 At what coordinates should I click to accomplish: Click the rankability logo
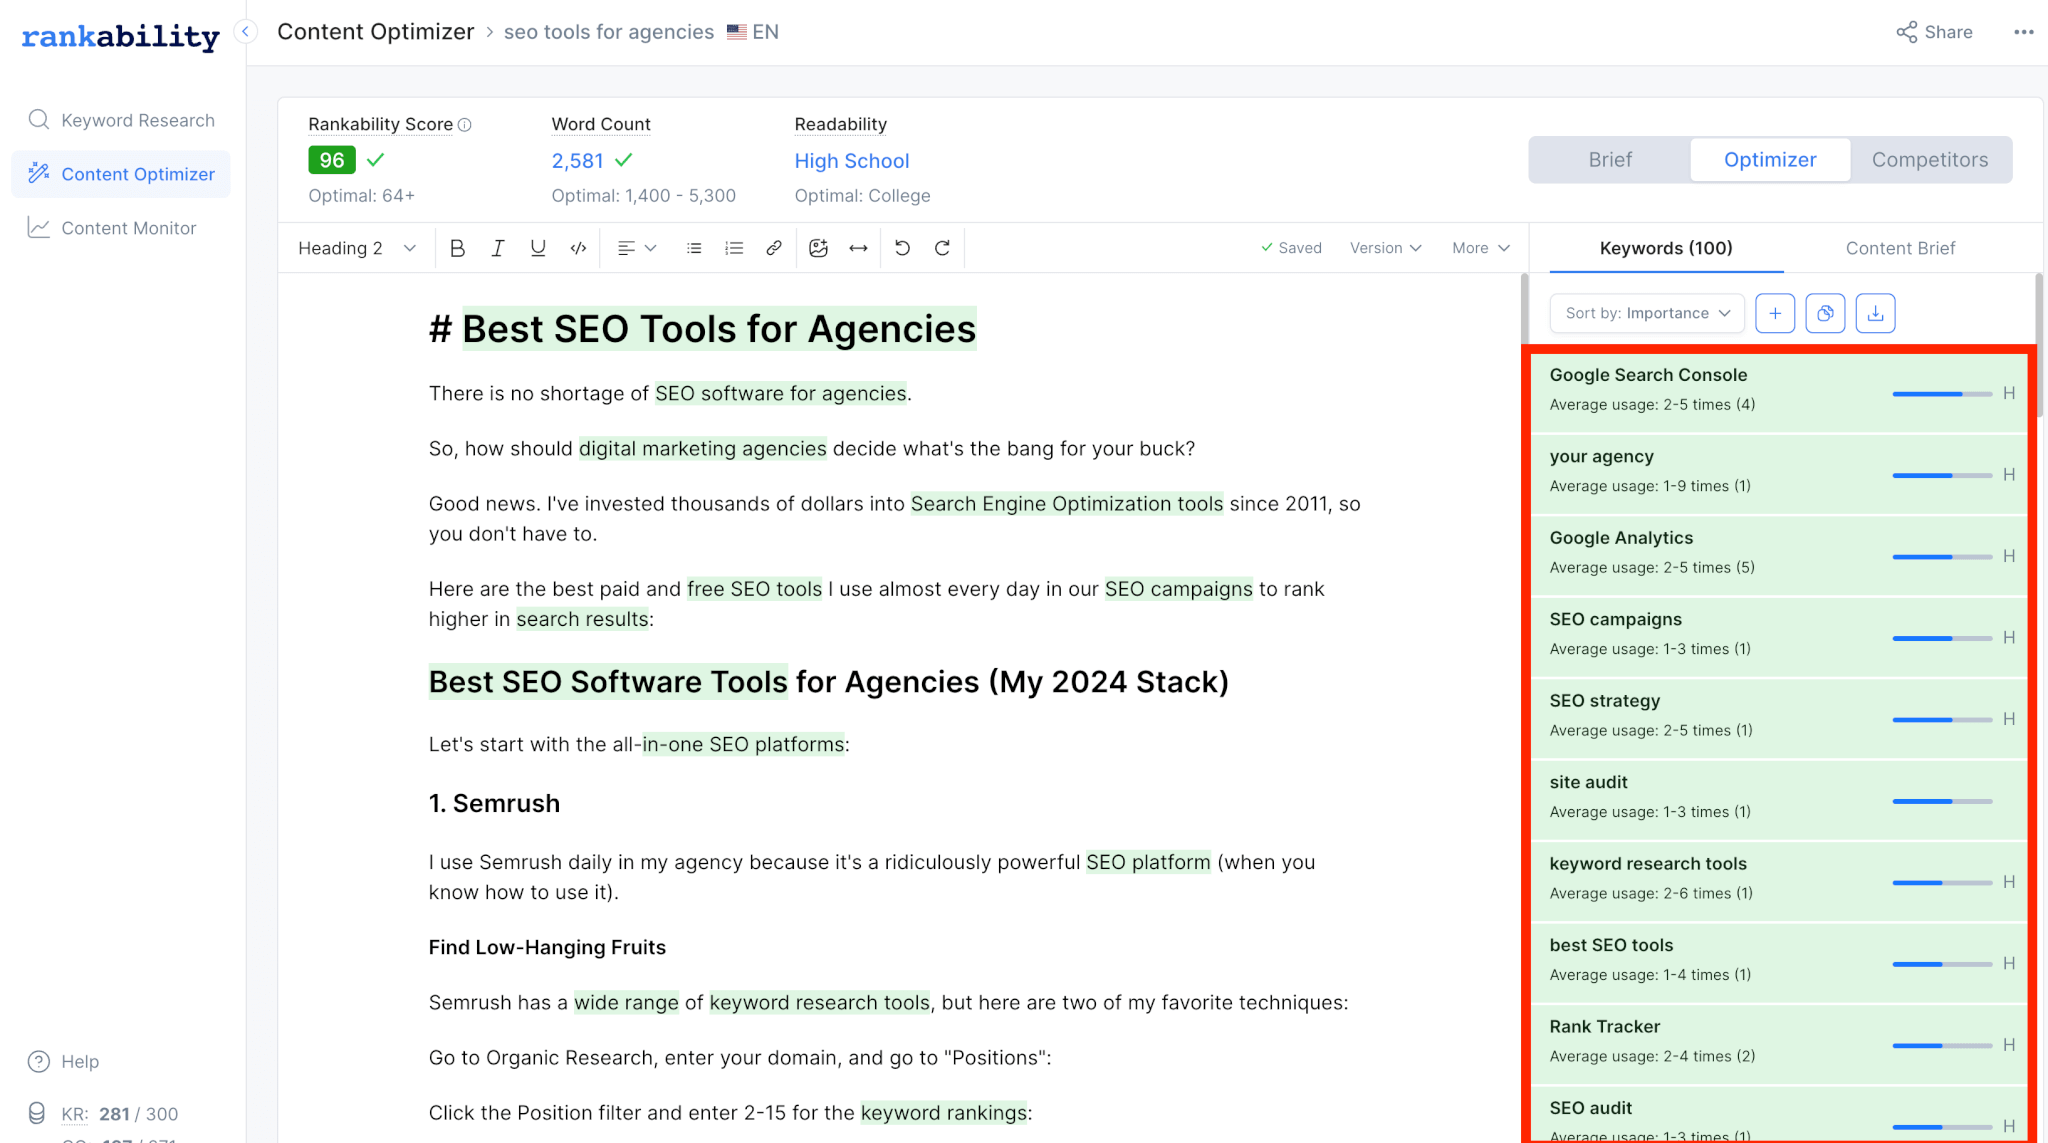click(121, 37)
